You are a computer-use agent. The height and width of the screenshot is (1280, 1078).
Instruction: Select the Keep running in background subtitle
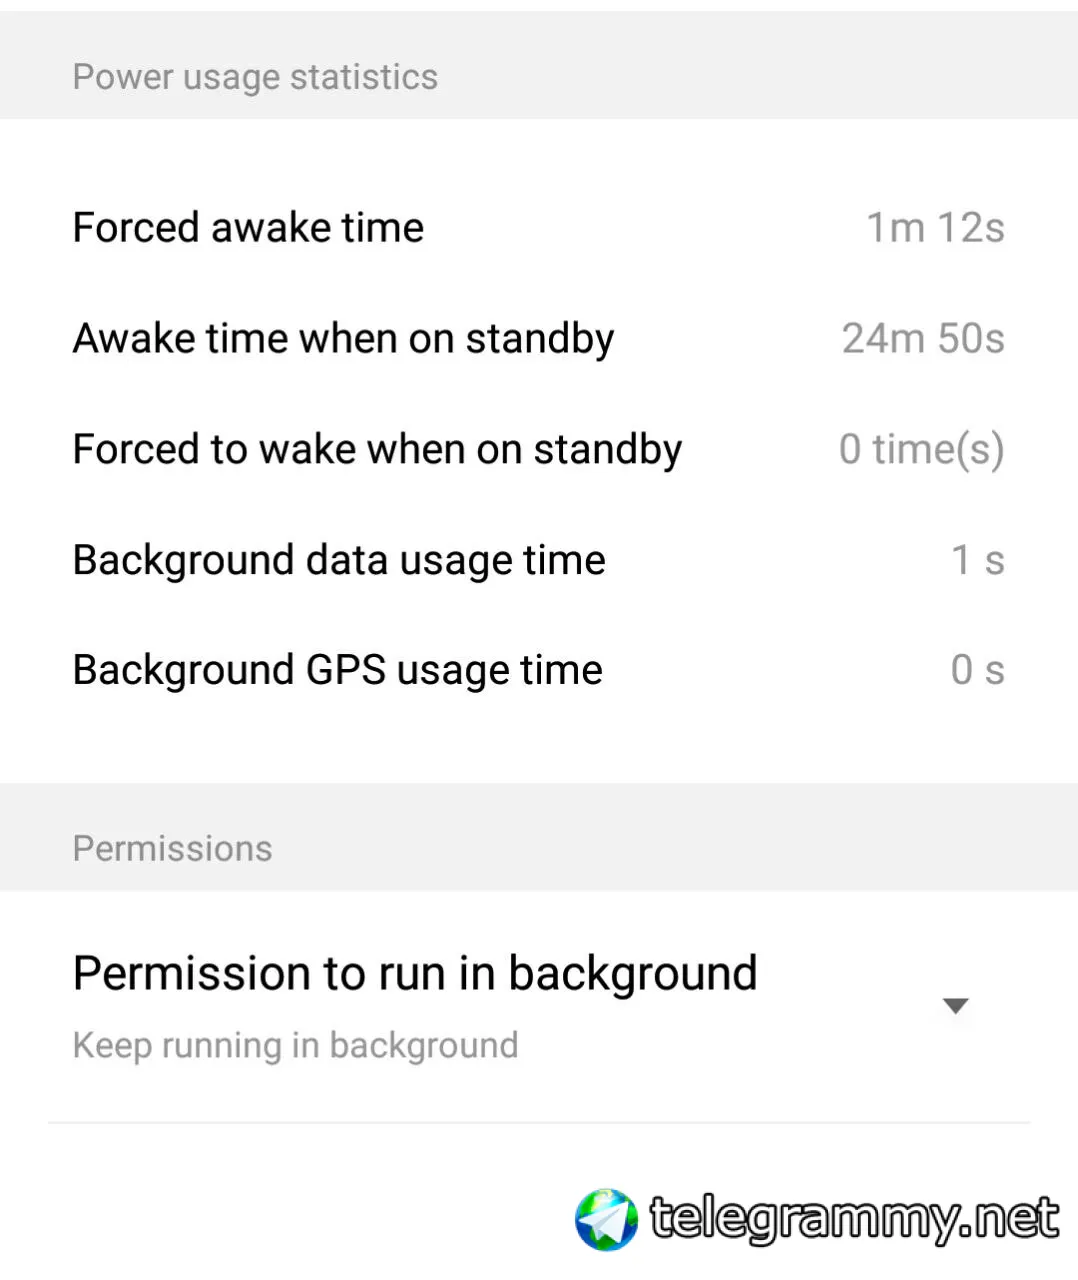click(x=295, y=1046)
